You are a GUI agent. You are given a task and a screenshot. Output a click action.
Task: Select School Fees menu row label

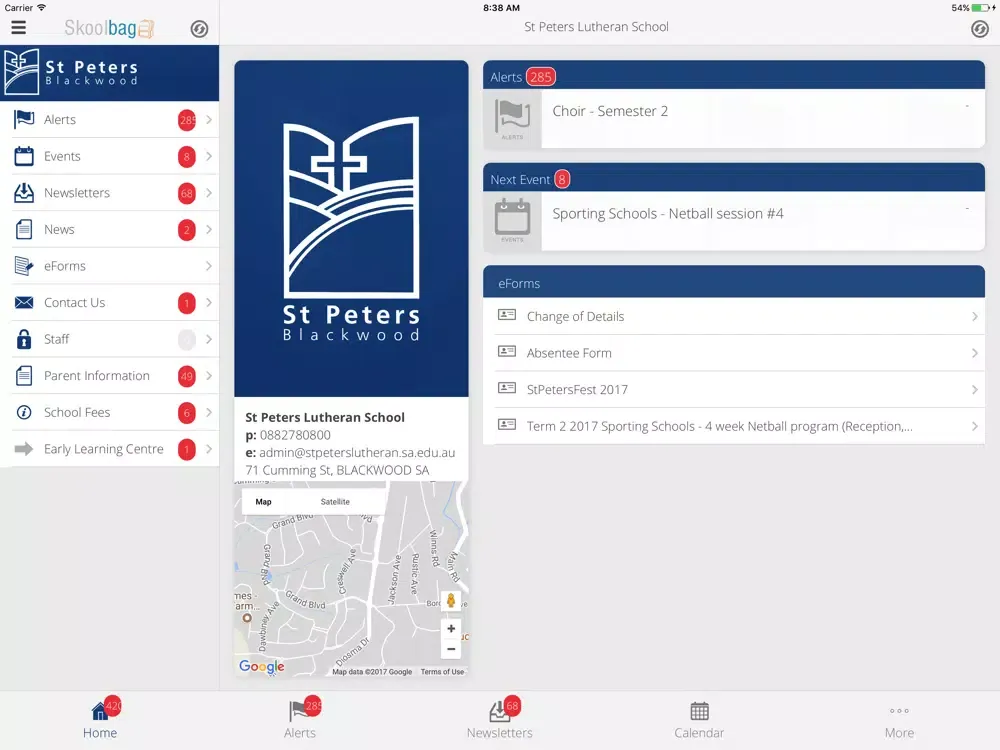coord(77,413)
